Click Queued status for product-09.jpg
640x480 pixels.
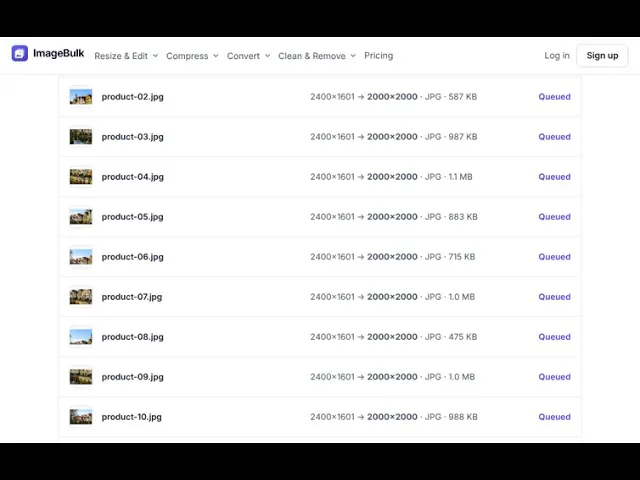point(554,377)
